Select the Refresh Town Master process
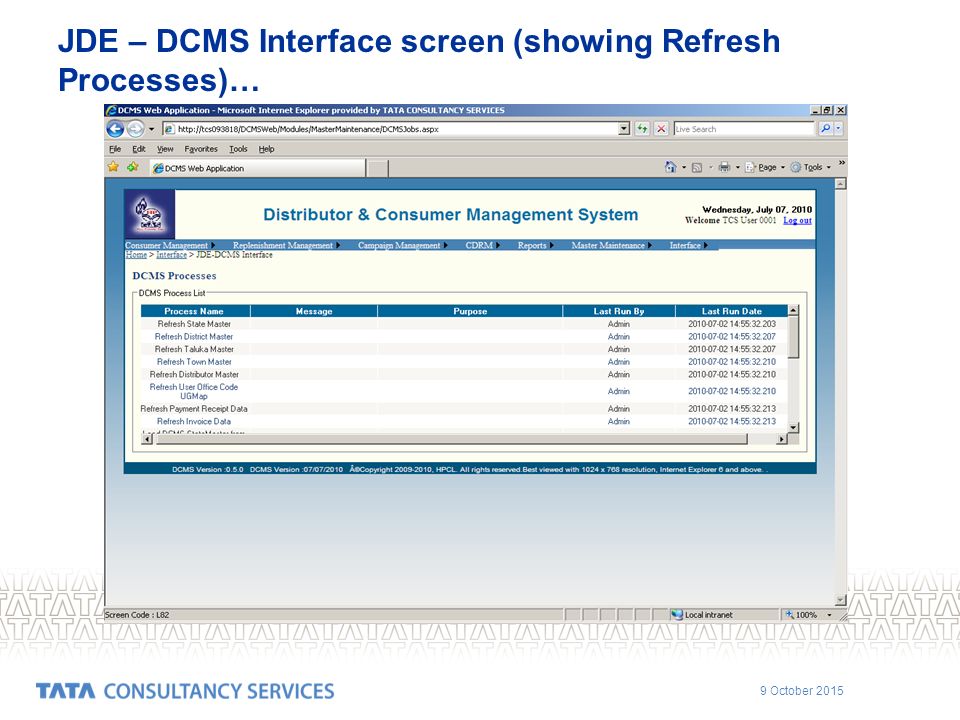The image size is (960, 720). [x=194, y=362]
